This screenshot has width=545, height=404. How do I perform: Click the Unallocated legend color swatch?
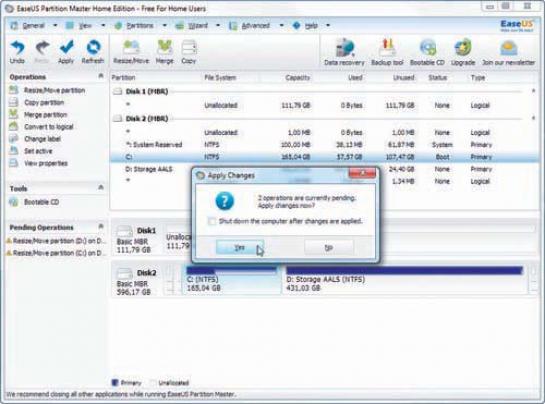pyautogui.click(x=152, y=382)
